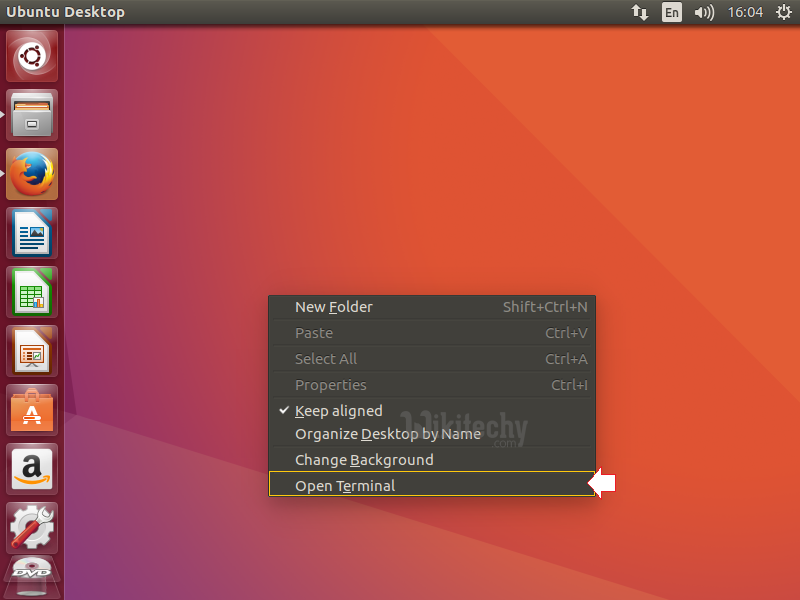Launch the Files file manager
Image resolution: width=800 pixels, height=600 pixels.
(x=32, y=115)
